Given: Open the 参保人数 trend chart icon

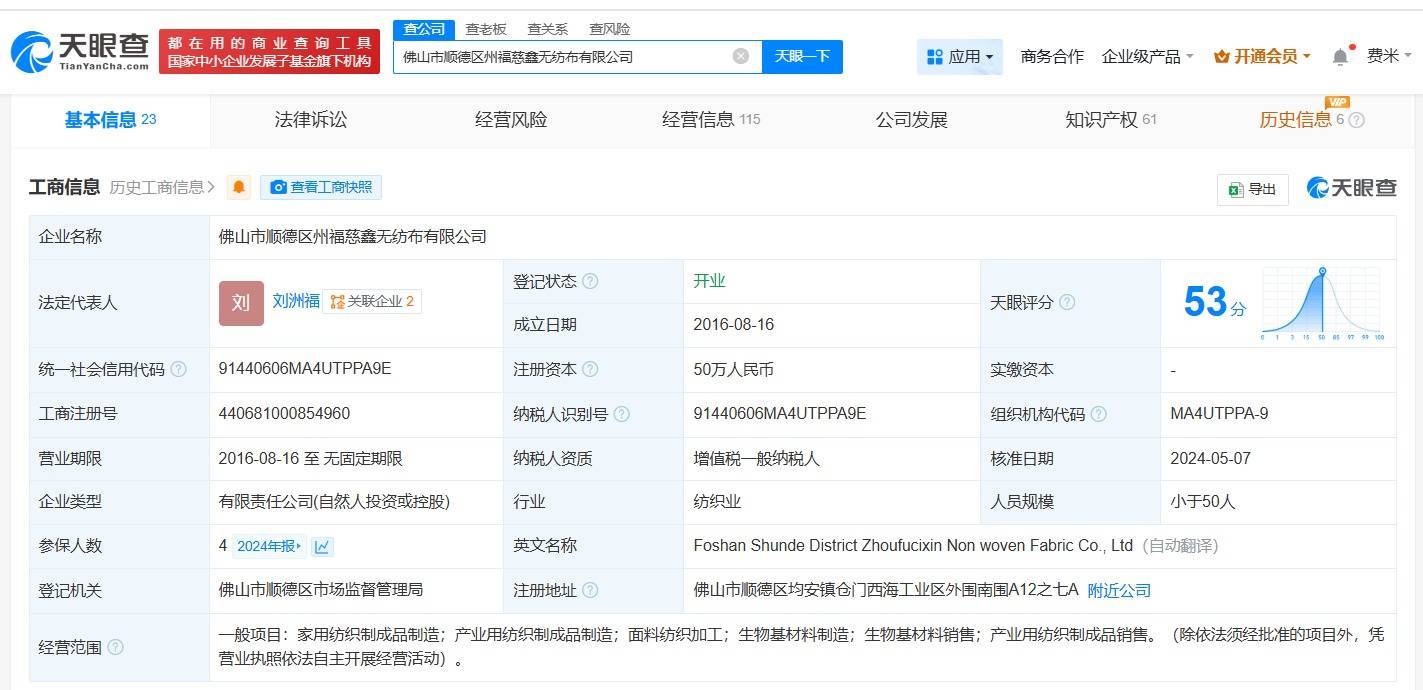Looking at the screenshot, I should 322,546.
